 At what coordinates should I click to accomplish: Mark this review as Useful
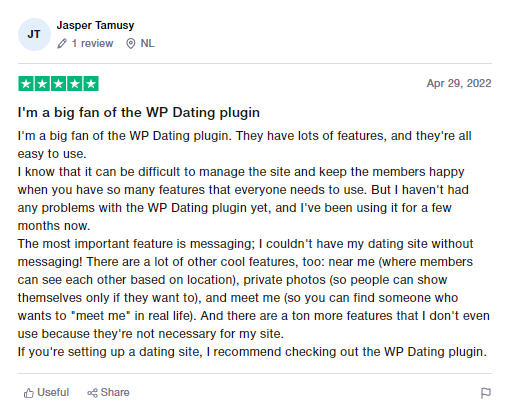pos(46,393)
